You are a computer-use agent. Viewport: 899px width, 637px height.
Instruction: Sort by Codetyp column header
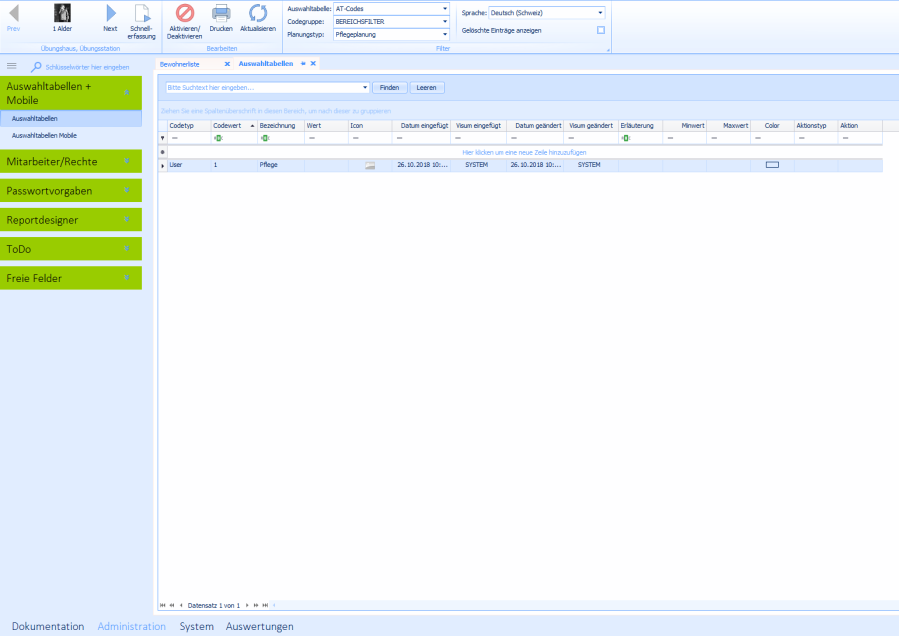[189, 126]
